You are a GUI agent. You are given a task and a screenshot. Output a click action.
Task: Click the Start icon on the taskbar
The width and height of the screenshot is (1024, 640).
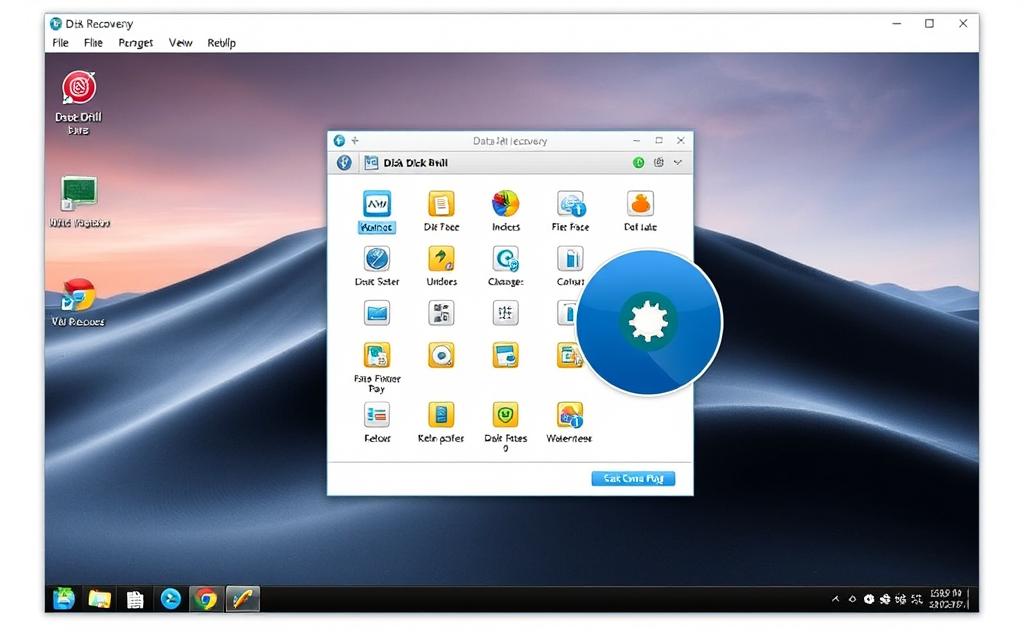[x=63, y=599]
